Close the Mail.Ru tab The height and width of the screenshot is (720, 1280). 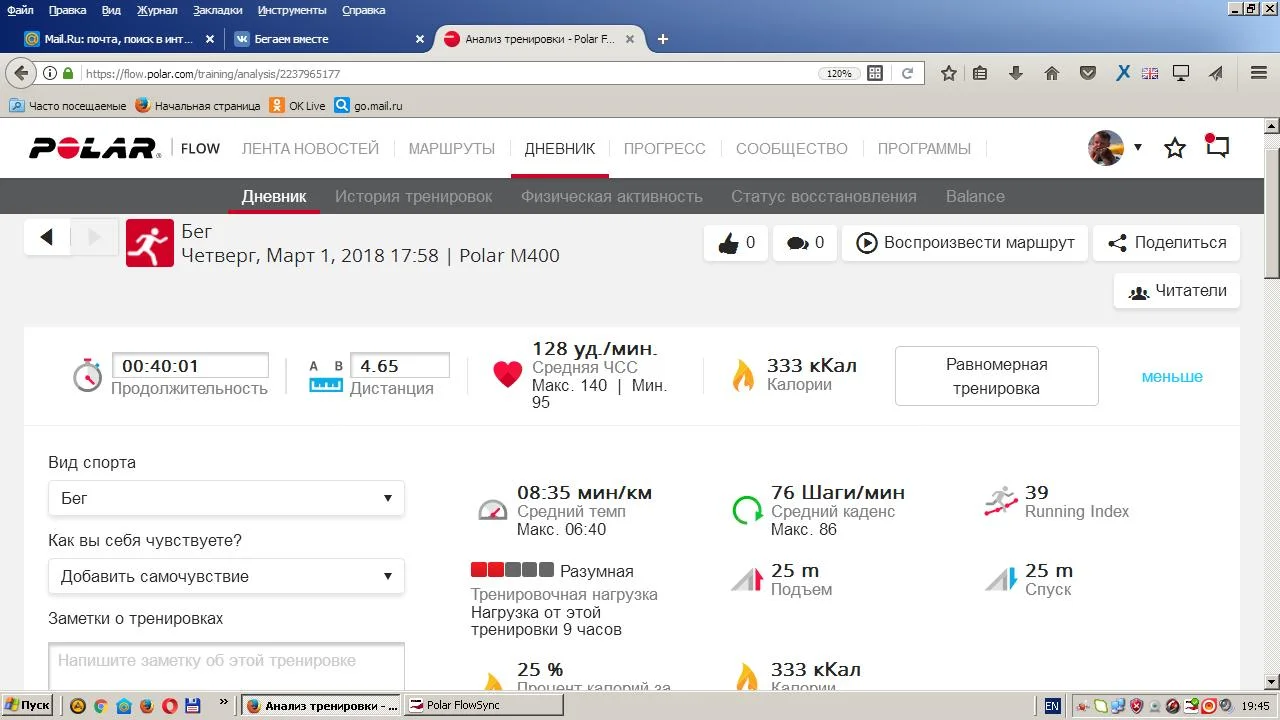pos(209,39)
